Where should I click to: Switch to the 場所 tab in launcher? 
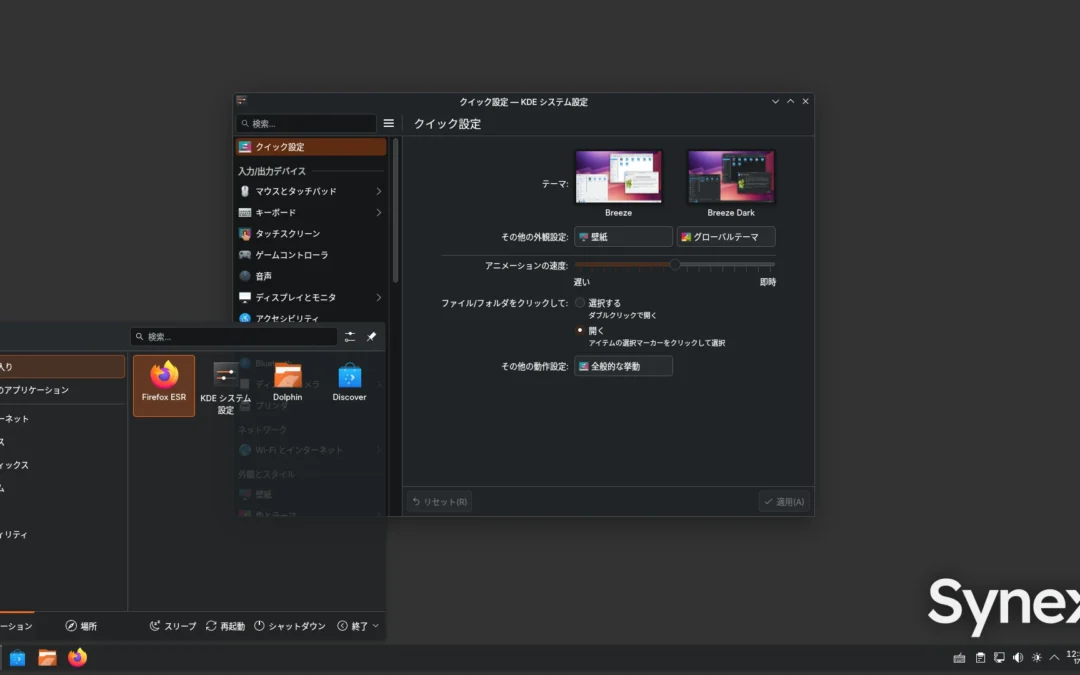point(82,625)
